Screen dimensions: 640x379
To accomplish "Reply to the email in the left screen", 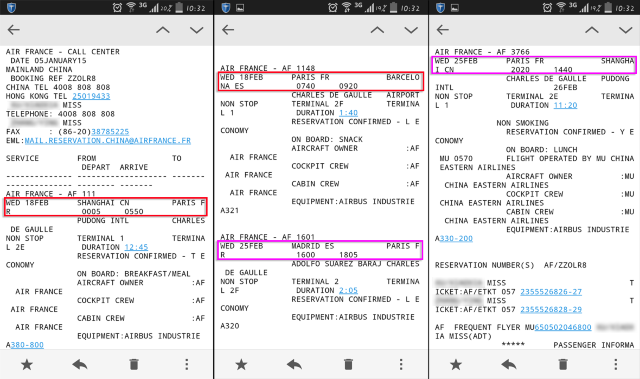I will tap(80, 364).
